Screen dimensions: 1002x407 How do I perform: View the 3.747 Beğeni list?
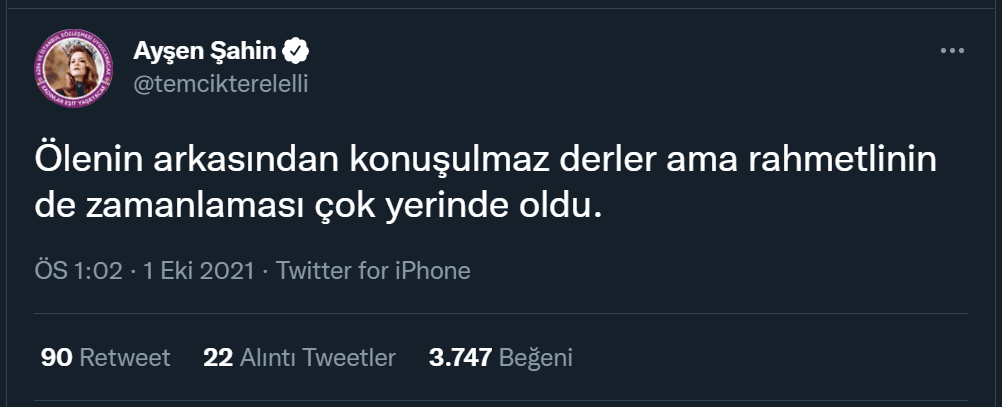[x=500, y=357]
